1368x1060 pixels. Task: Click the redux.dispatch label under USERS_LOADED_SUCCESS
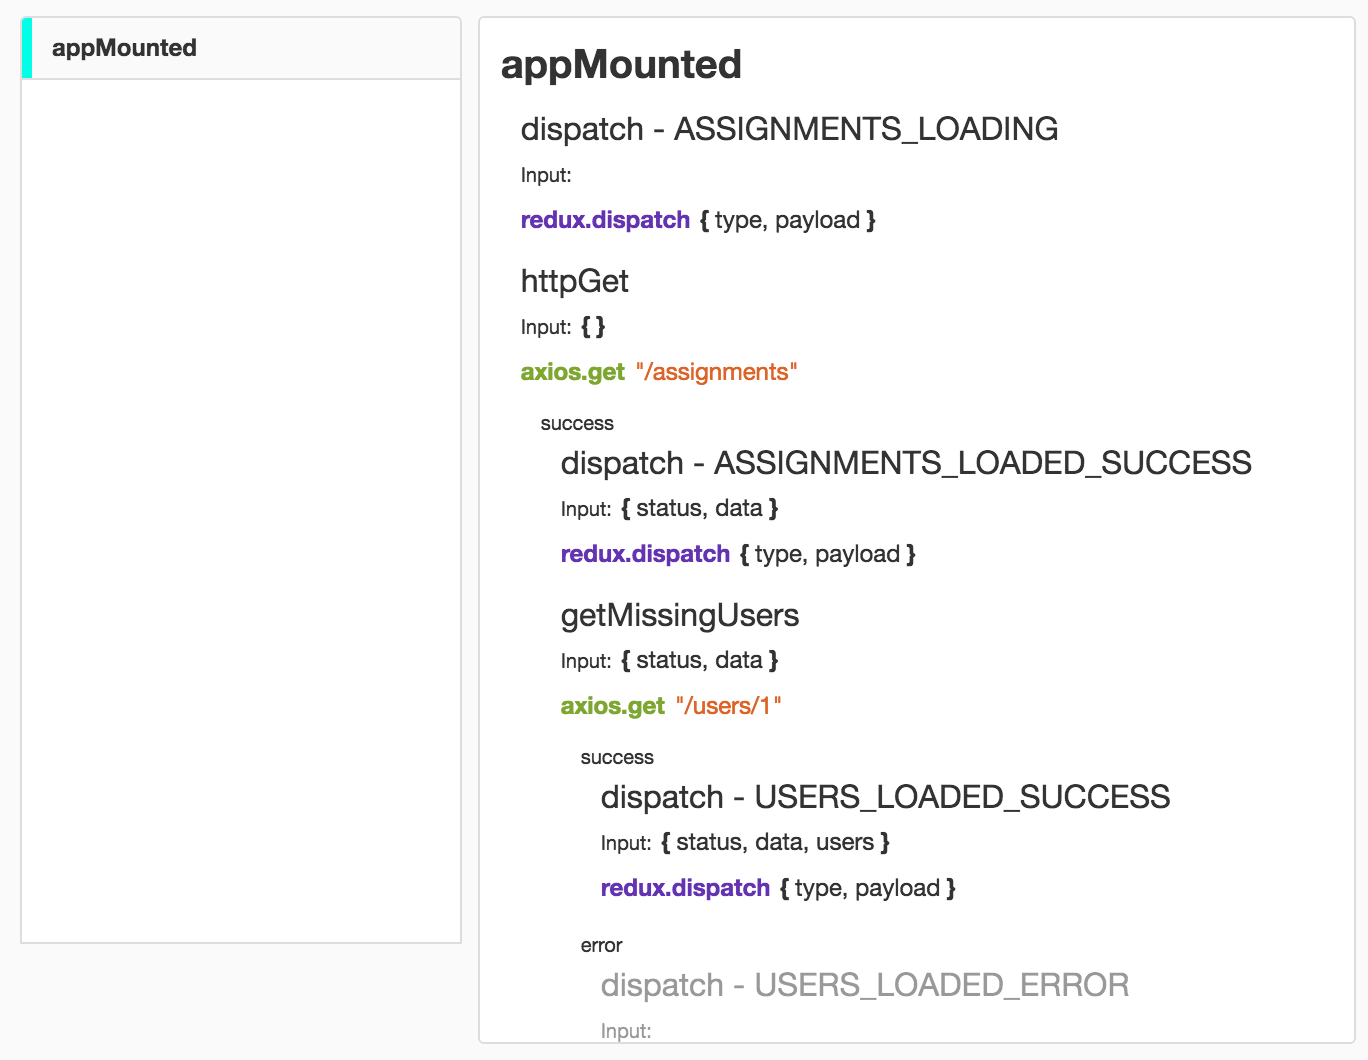click(x=685, y=888)
